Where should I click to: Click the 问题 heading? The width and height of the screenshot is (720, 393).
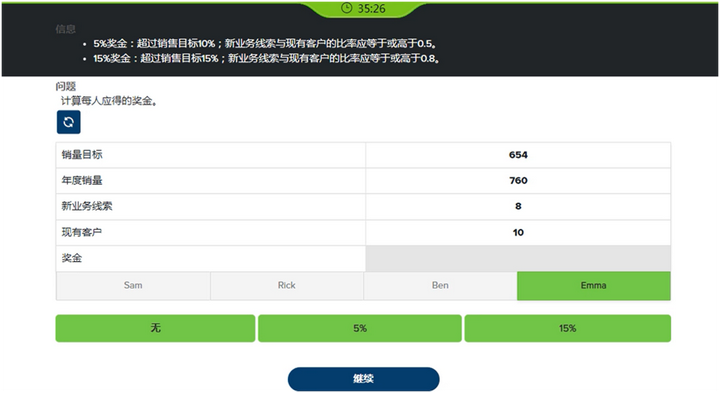coord(66,86)
